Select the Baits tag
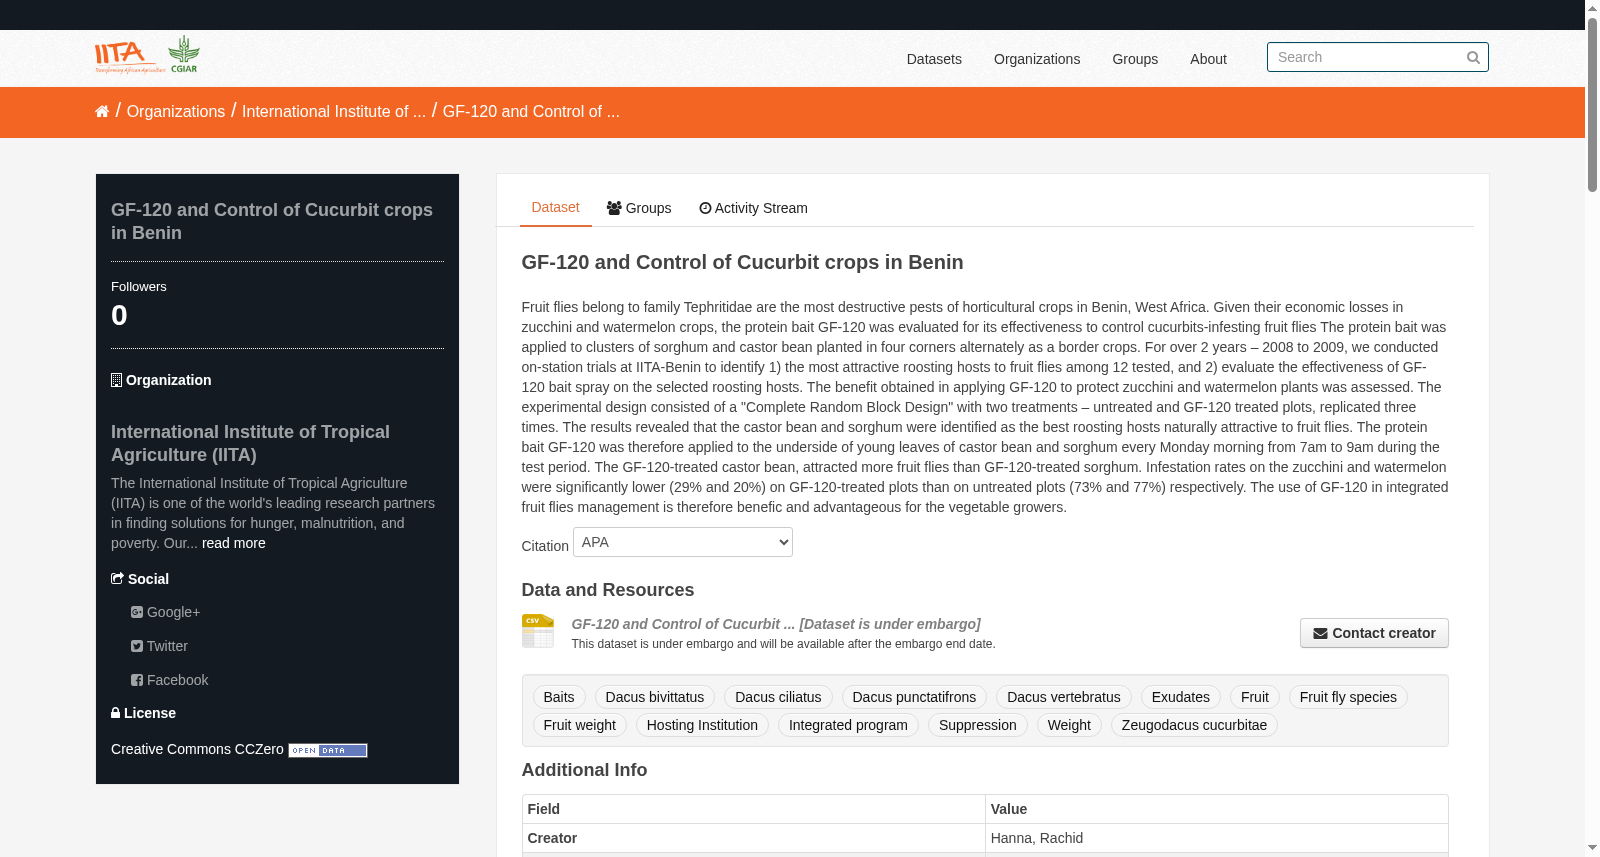 (x=559, y=697)
